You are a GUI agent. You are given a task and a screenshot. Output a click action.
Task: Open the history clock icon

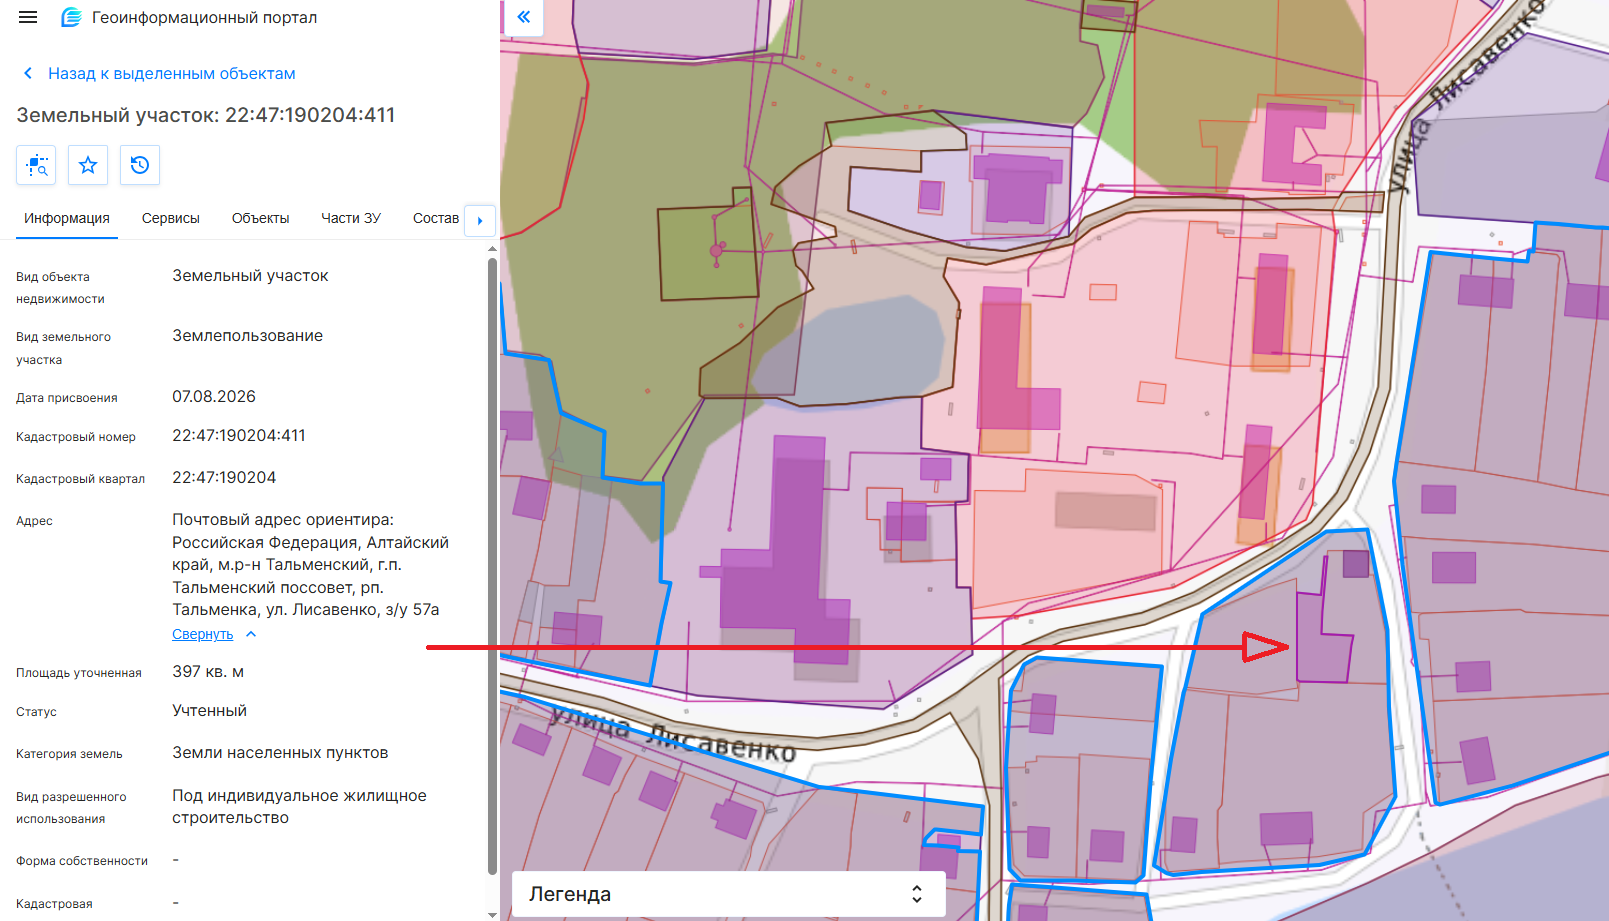(140, 165)
